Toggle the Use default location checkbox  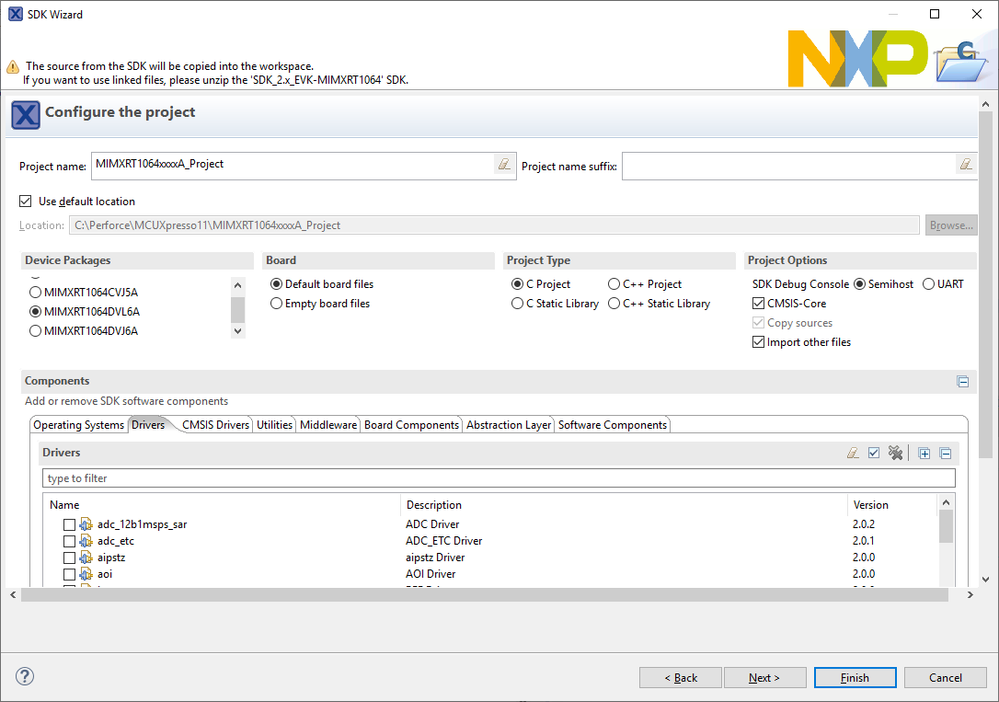25,201
